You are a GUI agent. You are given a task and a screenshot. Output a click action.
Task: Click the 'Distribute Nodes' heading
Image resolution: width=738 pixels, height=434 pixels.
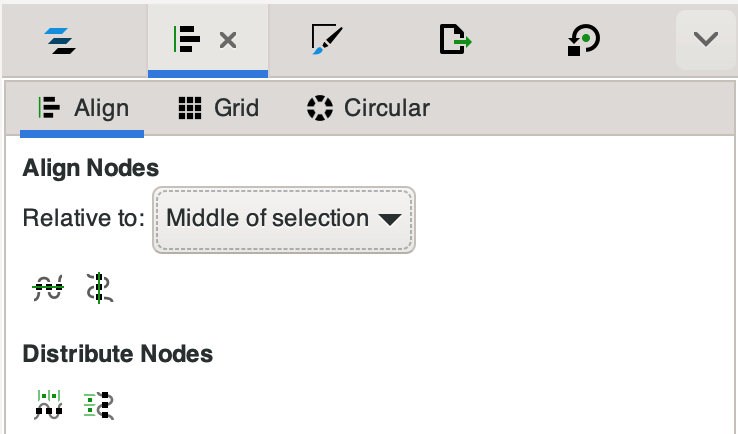pos(117,353)
